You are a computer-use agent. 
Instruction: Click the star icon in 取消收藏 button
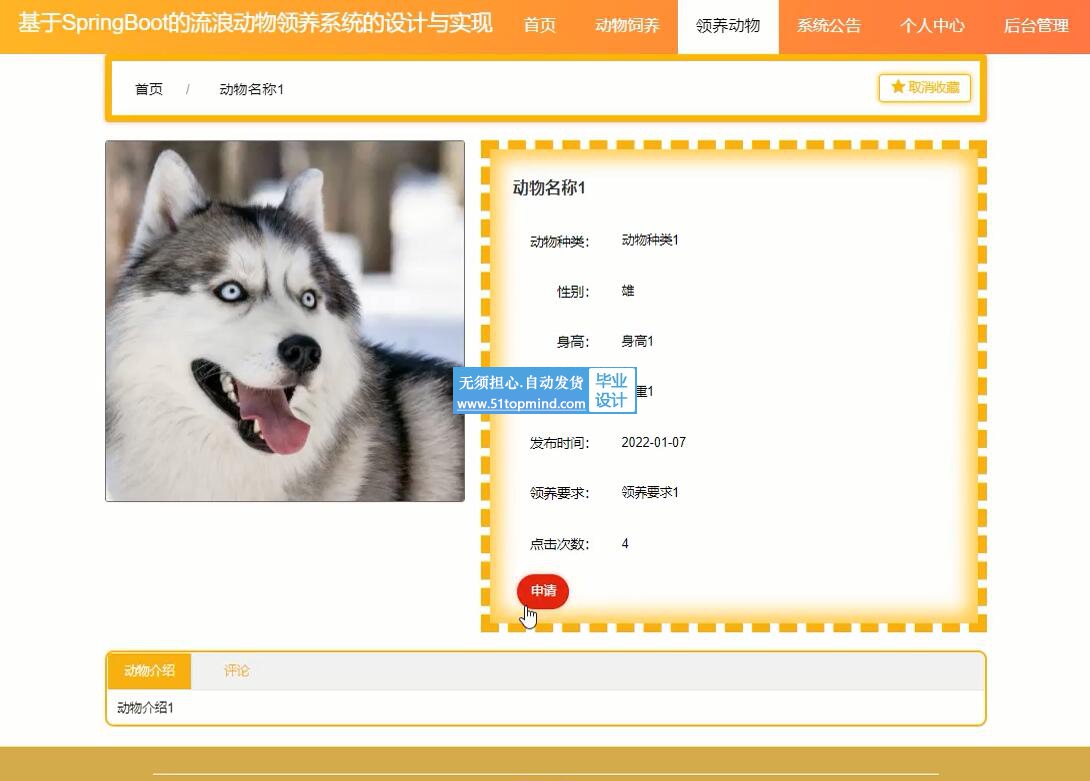[898, 87]
